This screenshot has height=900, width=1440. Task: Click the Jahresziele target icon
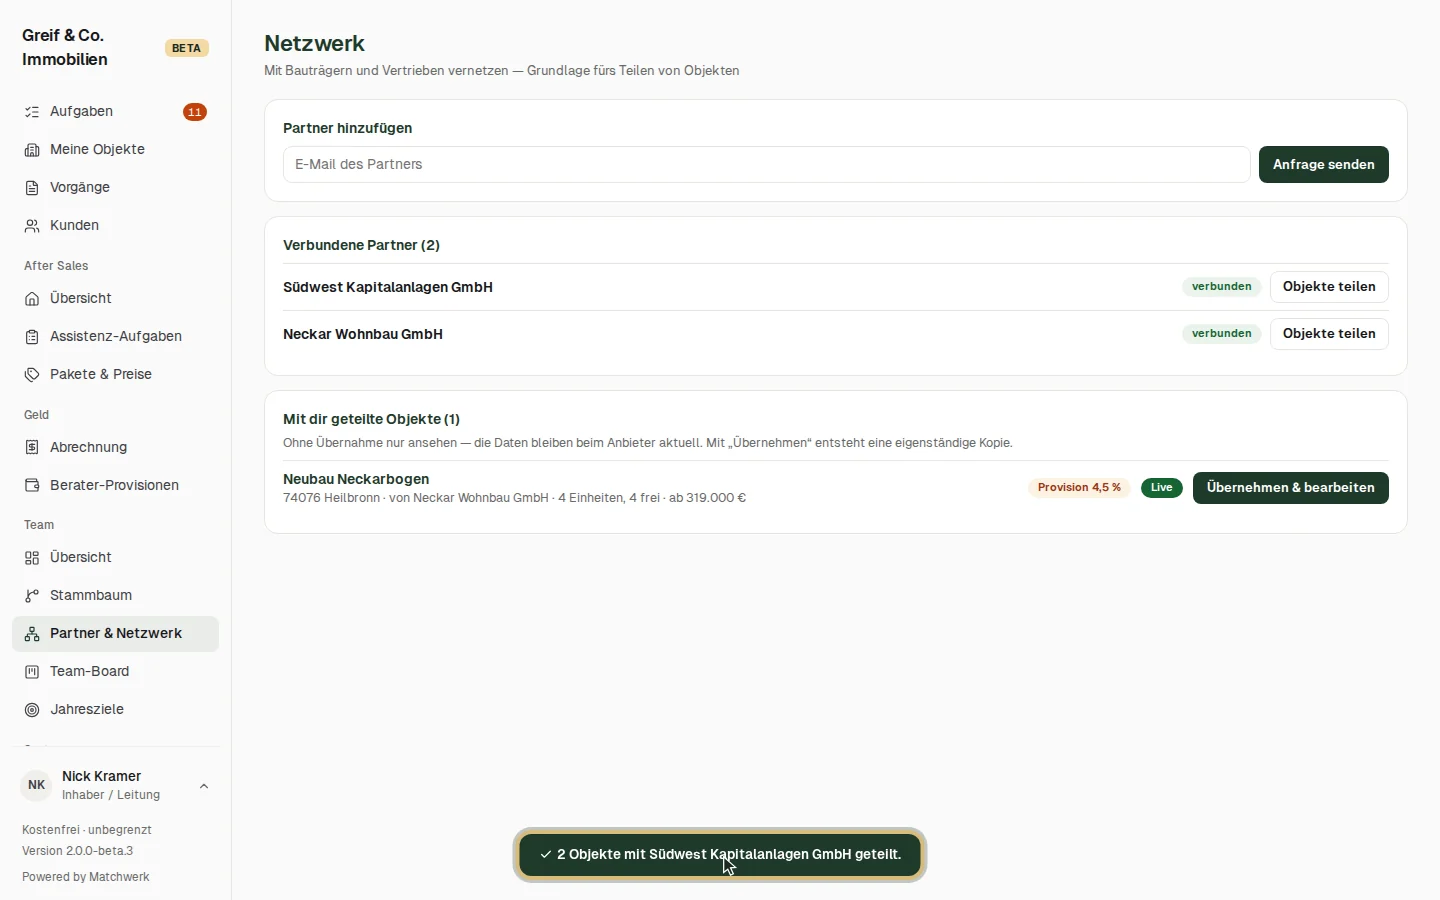point(32,710)
